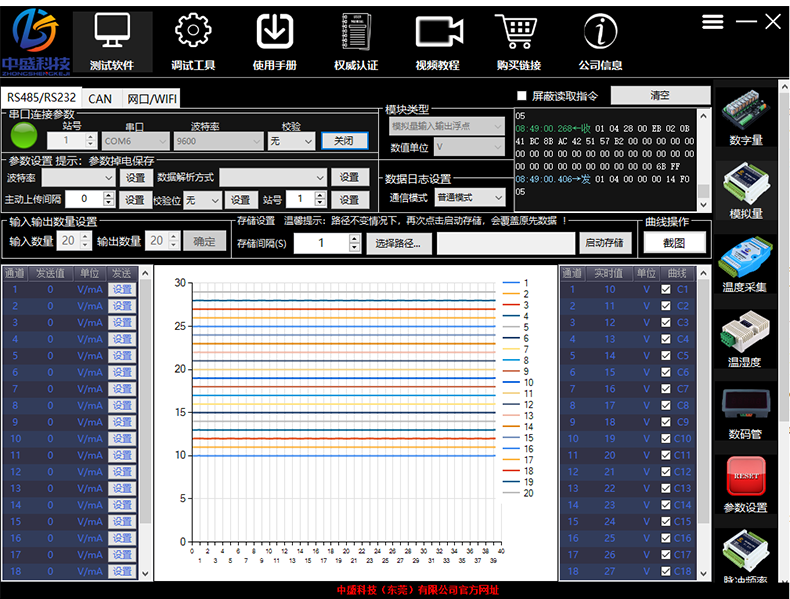Open the 调试工具 gear icon
The width and height of the screenshot is (790, 599).
[193, 32]
